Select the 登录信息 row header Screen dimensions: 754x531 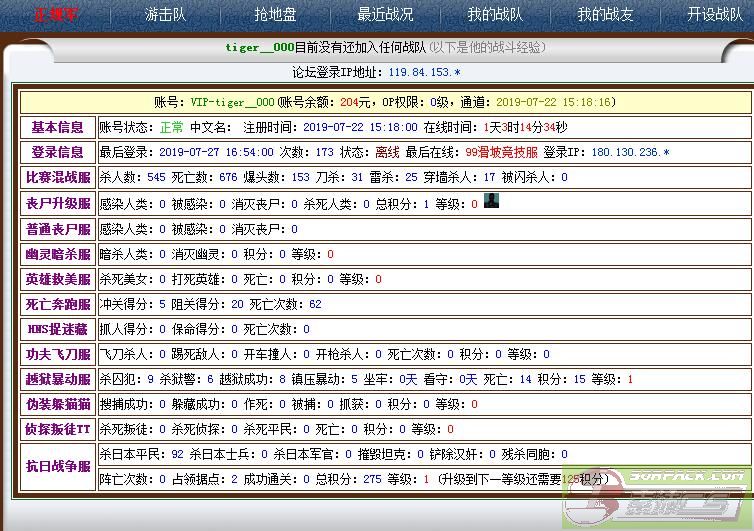[x=57, y=152]
